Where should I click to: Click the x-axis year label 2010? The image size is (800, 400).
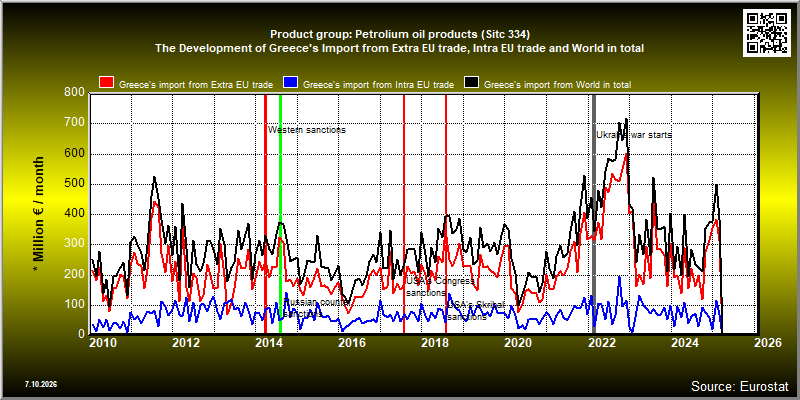pos(103,343)
